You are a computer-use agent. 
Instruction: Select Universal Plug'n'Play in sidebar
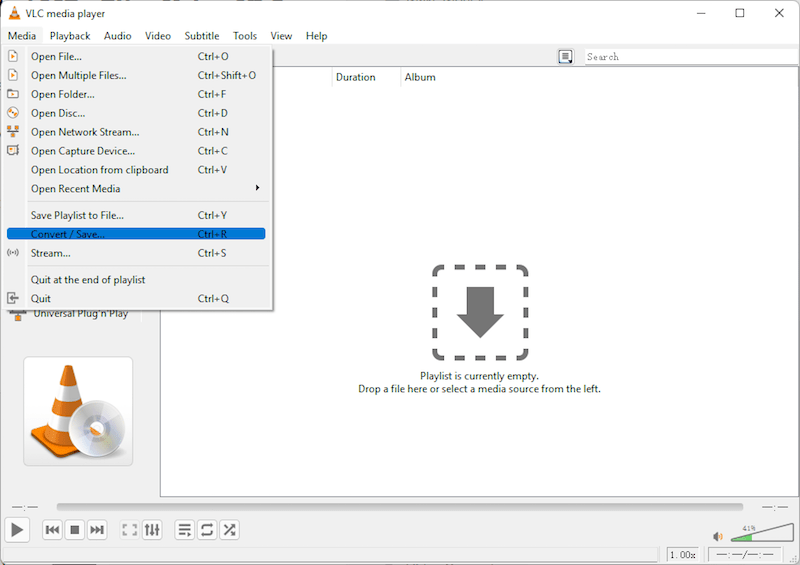(81, 314)
